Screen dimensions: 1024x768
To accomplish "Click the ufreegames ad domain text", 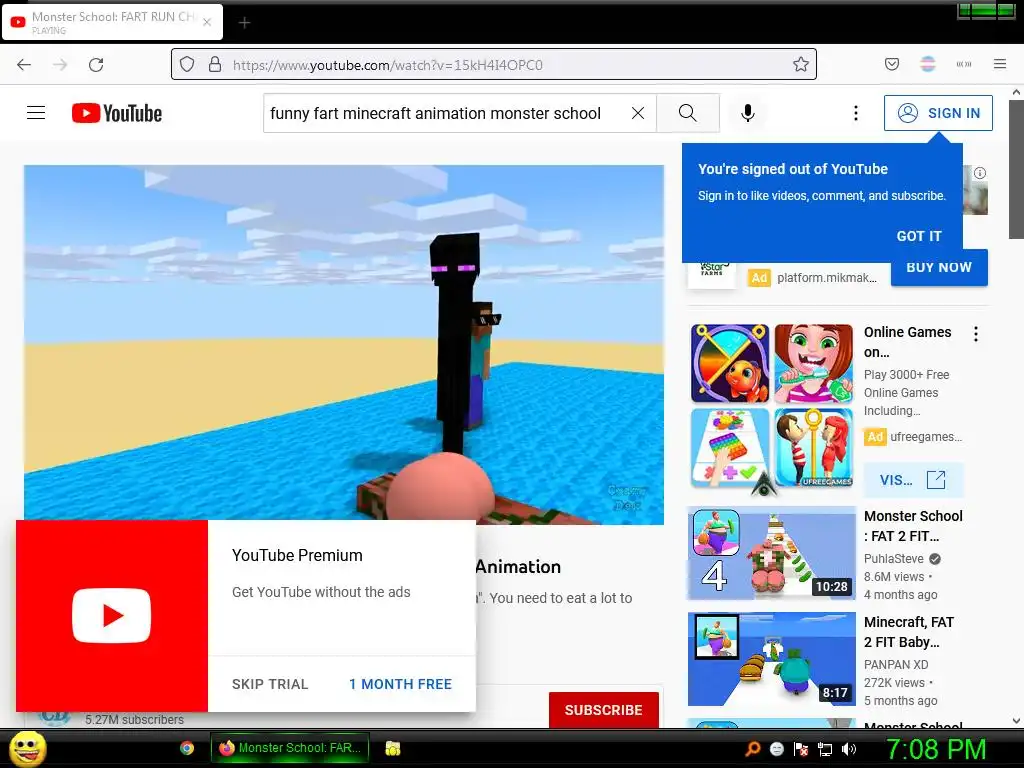I will pyautogui.click(x=925, y=437).
